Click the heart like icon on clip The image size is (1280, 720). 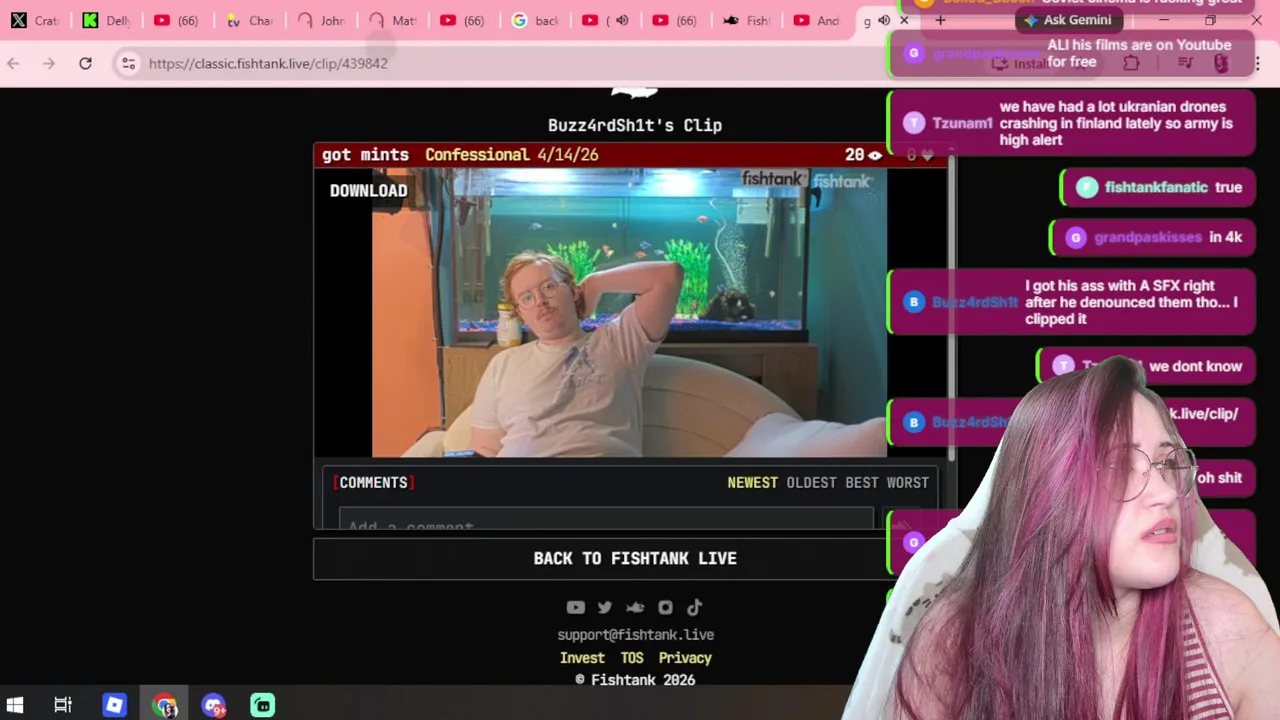click(x=927, y=155)
